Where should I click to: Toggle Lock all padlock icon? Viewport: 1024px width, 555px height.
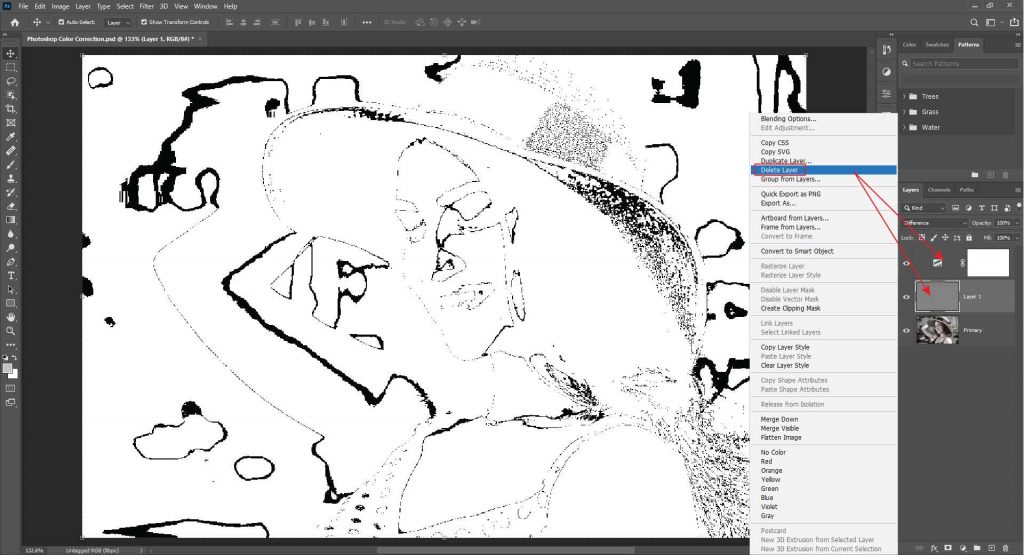coord(969,238)
